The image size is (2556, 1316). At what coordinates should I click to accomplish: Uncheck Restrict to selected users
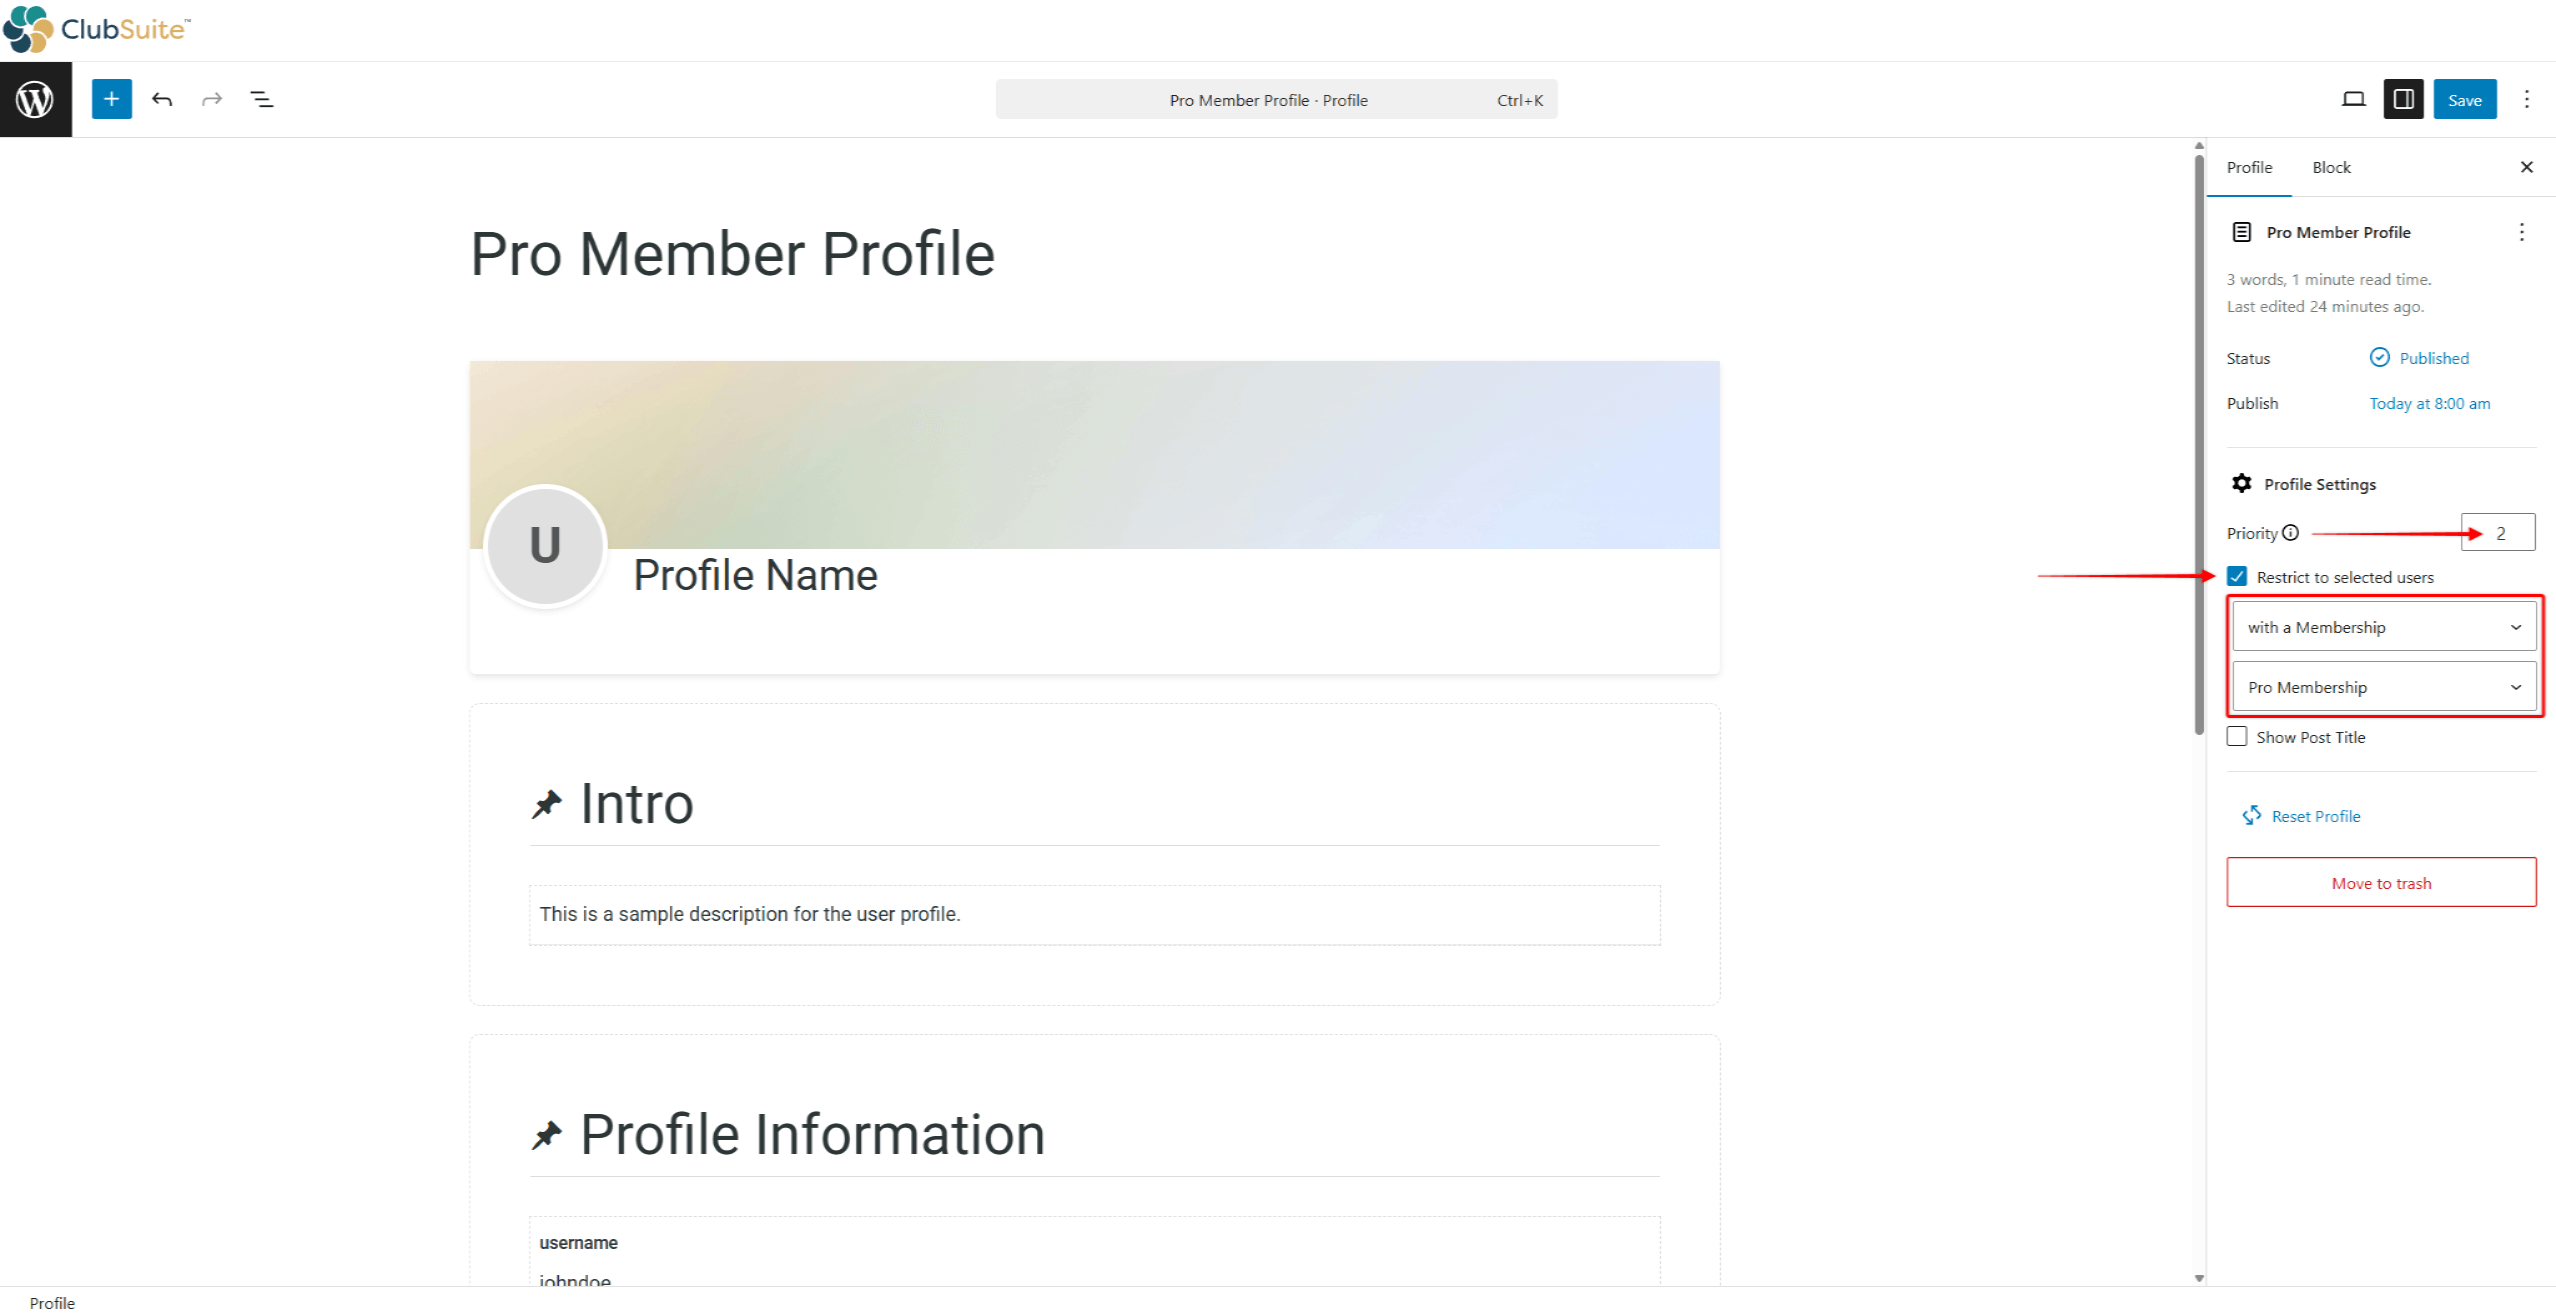[x=2238, y=576]
